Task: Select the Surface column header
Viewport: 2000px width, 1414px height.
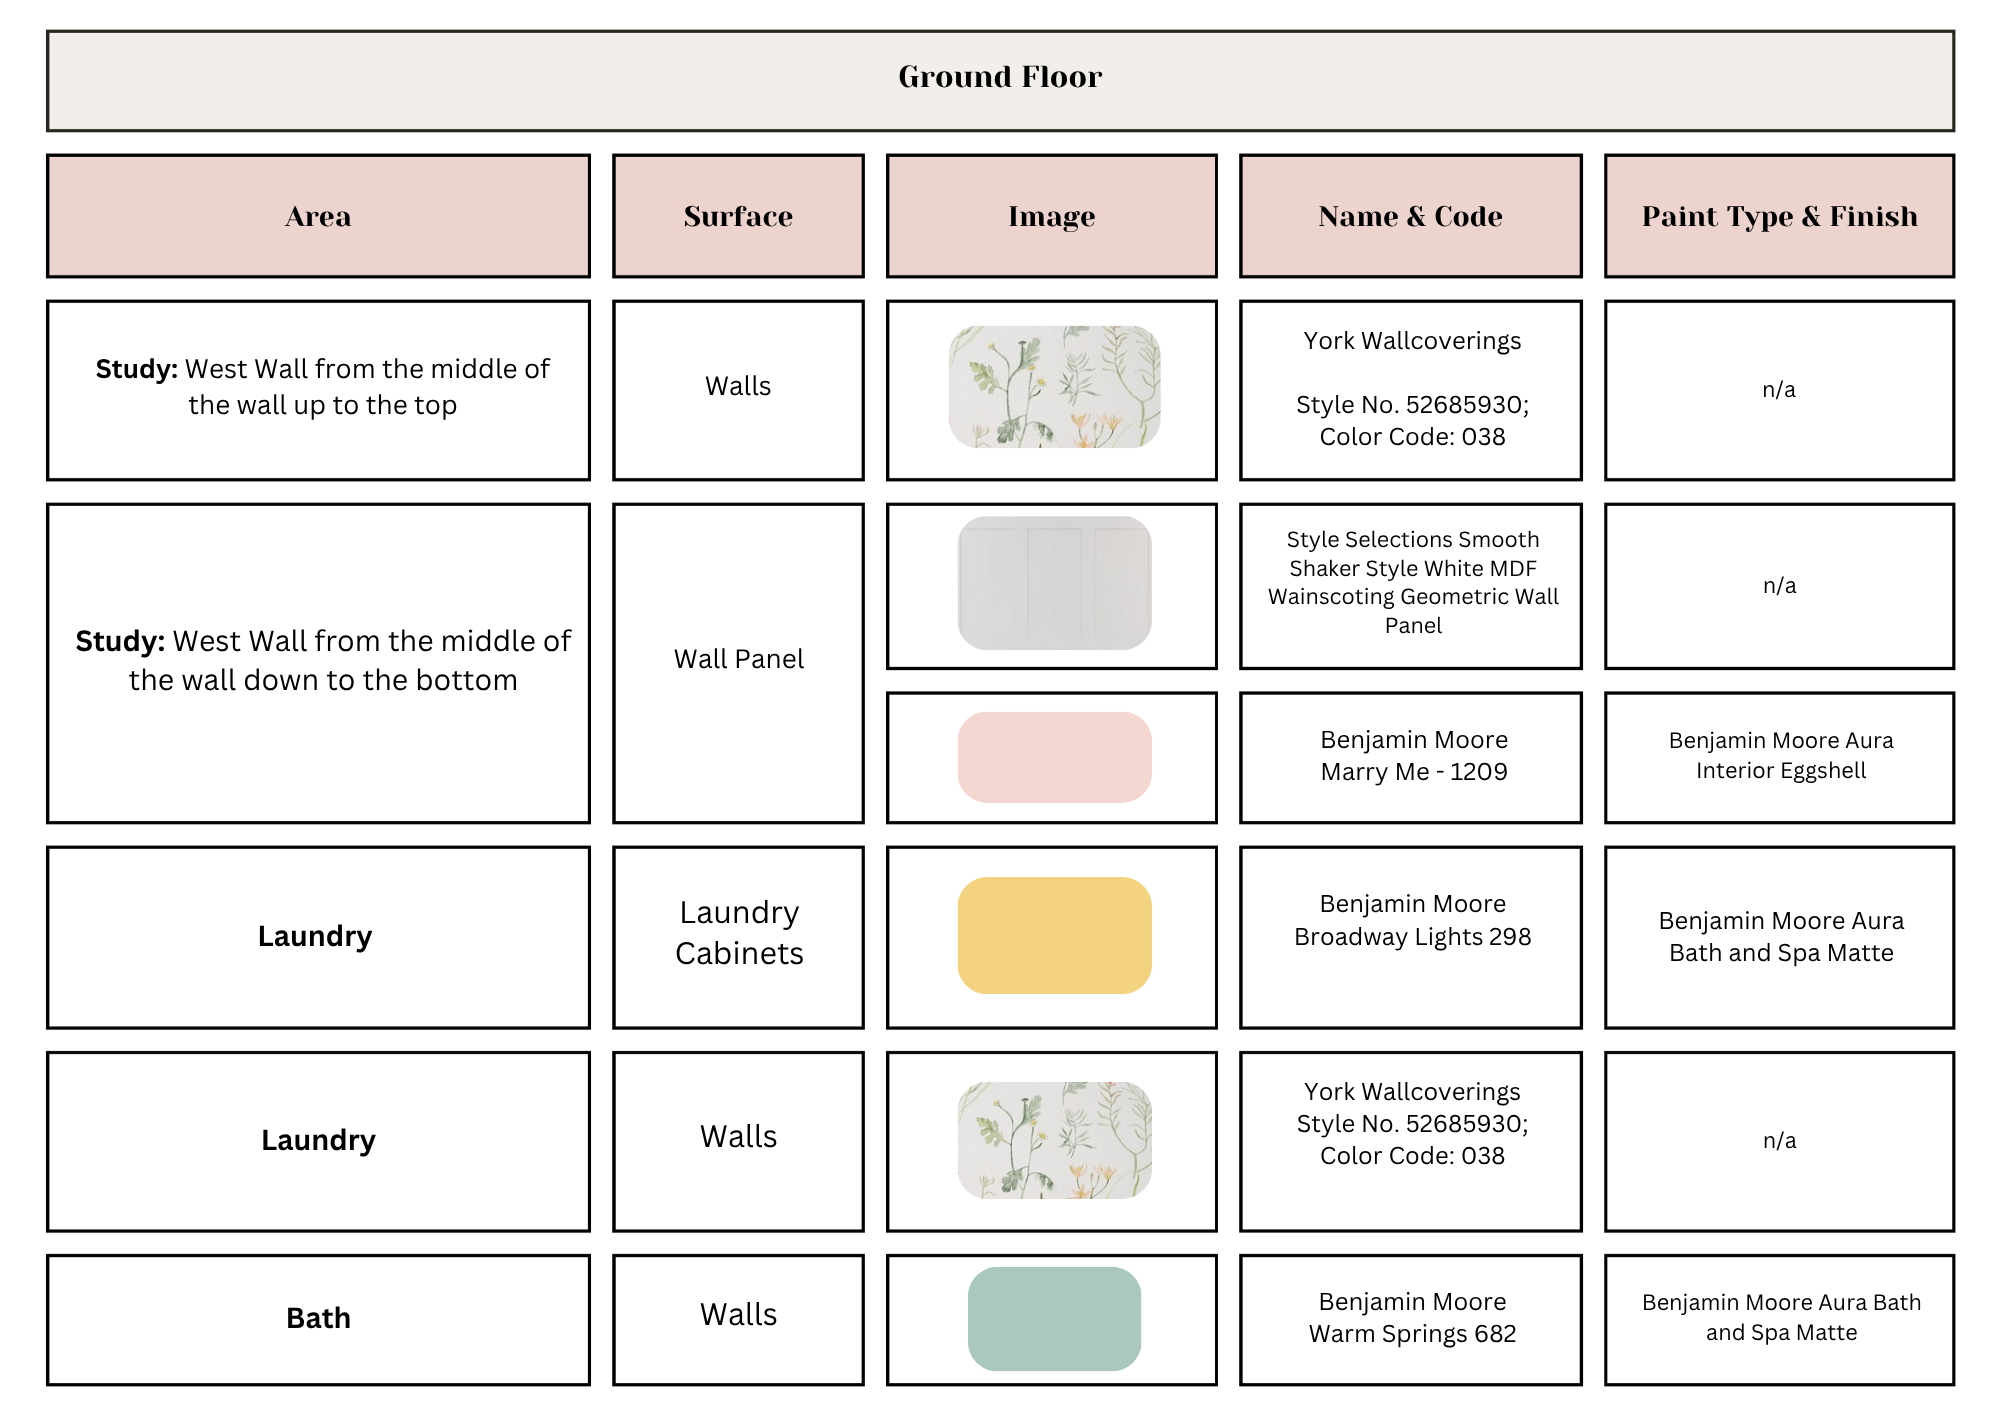Action: pos(738,216)
